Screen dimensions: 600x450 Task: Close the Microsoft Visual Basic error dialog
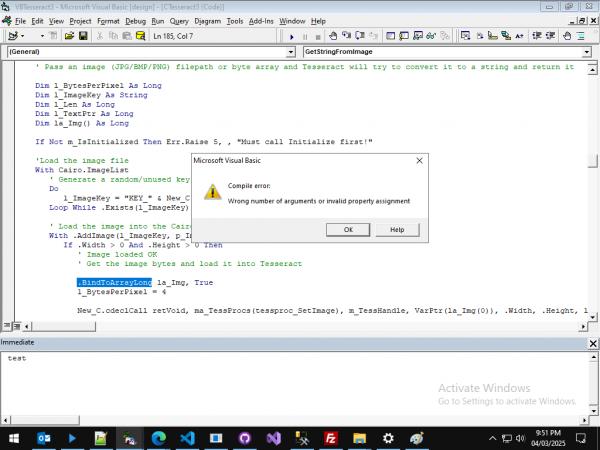[x=419, y=161]
